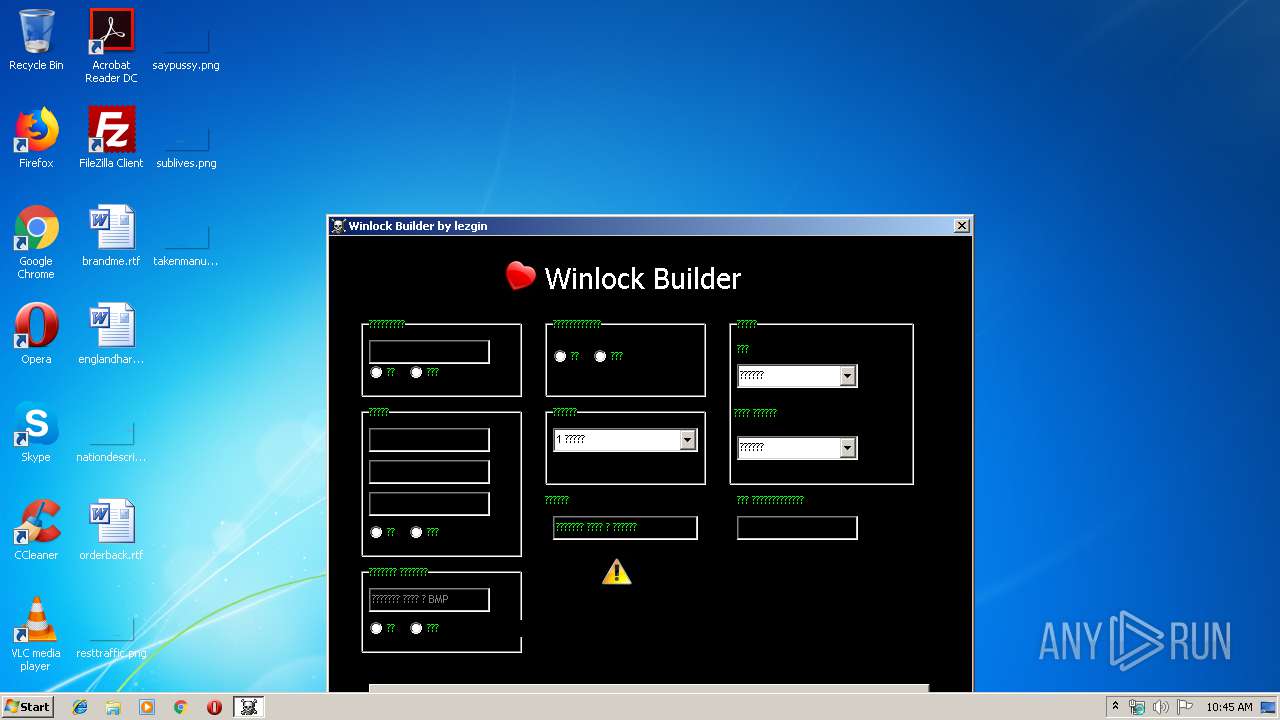
Task: Expand the upper dropdown in the right group
Action: point(847,376)
